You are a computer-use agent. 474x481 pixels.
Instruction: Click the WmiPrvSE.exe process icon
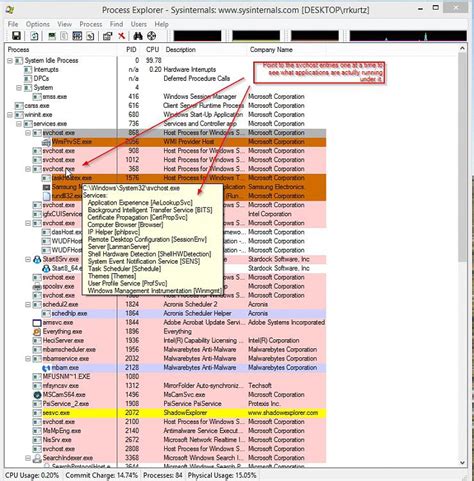click(x=46, y=142)
